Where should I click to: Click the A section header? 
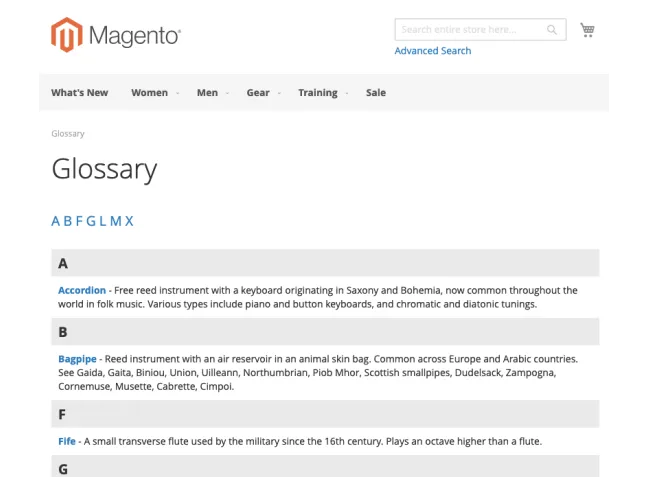[x=325, y=262]
